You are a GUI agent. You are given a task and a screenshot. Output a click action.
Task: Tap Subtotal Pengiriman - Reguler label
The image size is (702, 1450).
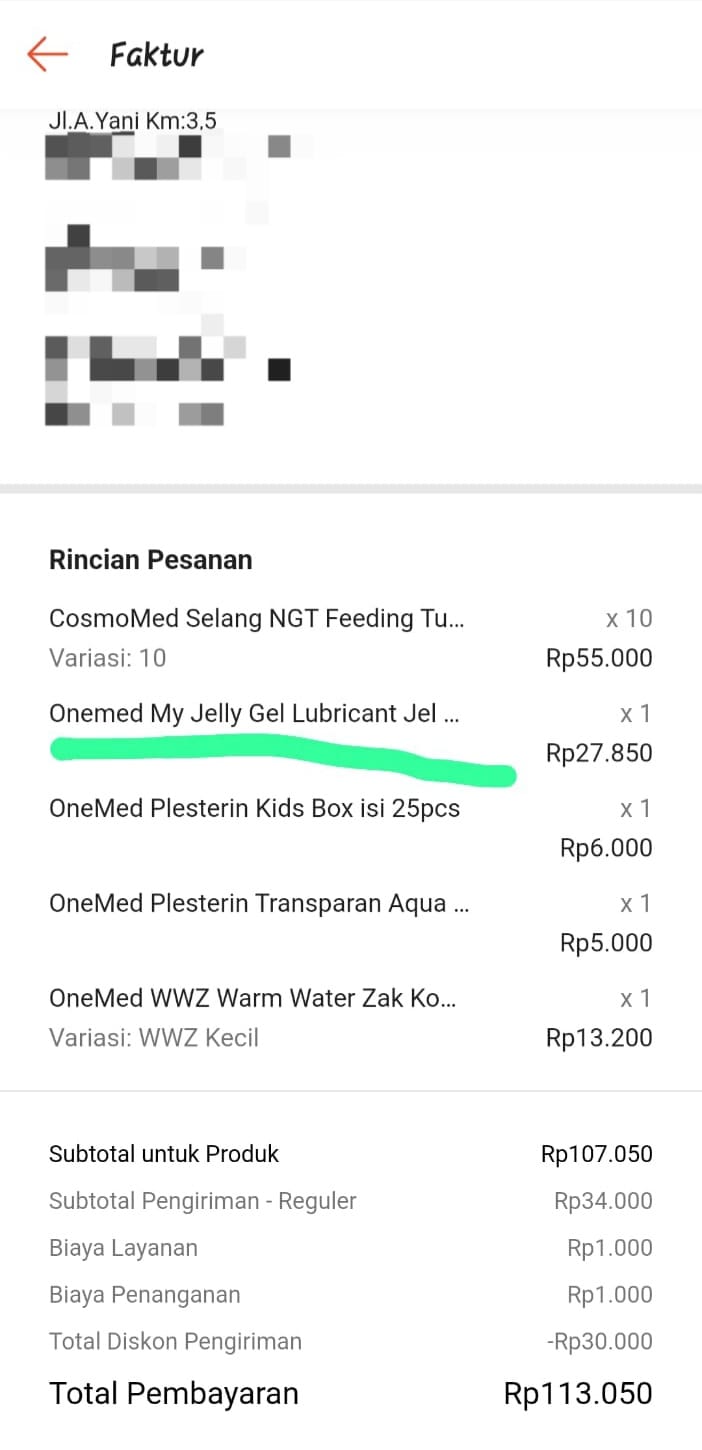click(x=202, y=1201)
